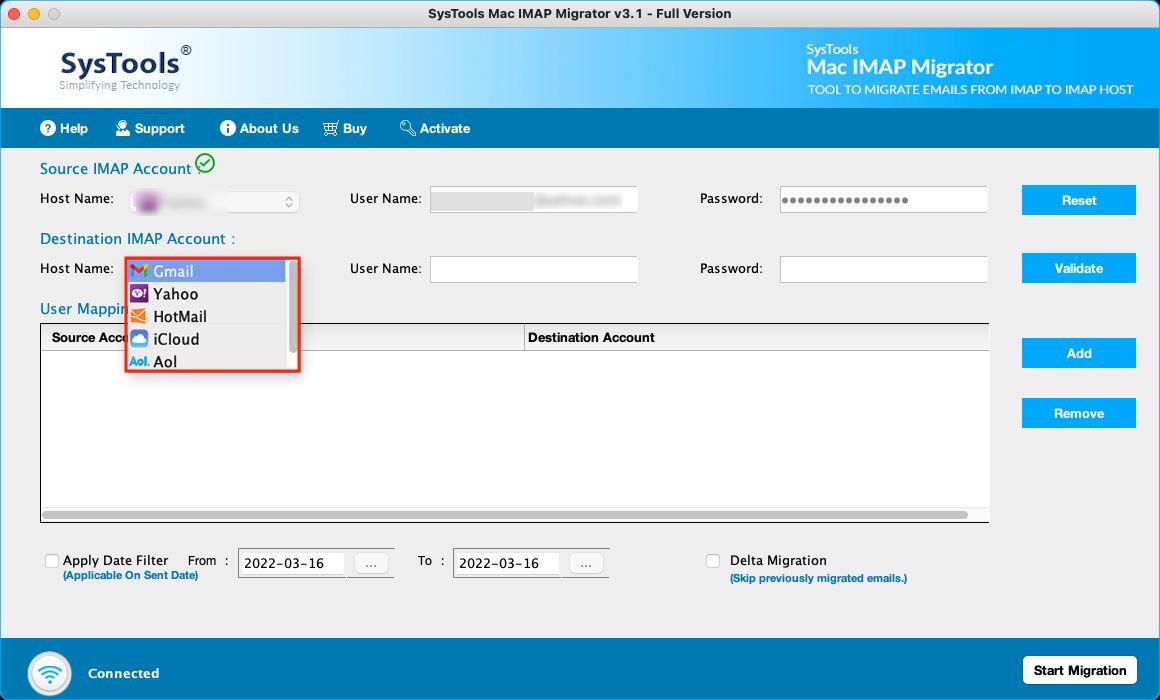This screenshot has width=1160, height=700.
Task: Open the From date picker ellipsis button
Action: (371, 563)
